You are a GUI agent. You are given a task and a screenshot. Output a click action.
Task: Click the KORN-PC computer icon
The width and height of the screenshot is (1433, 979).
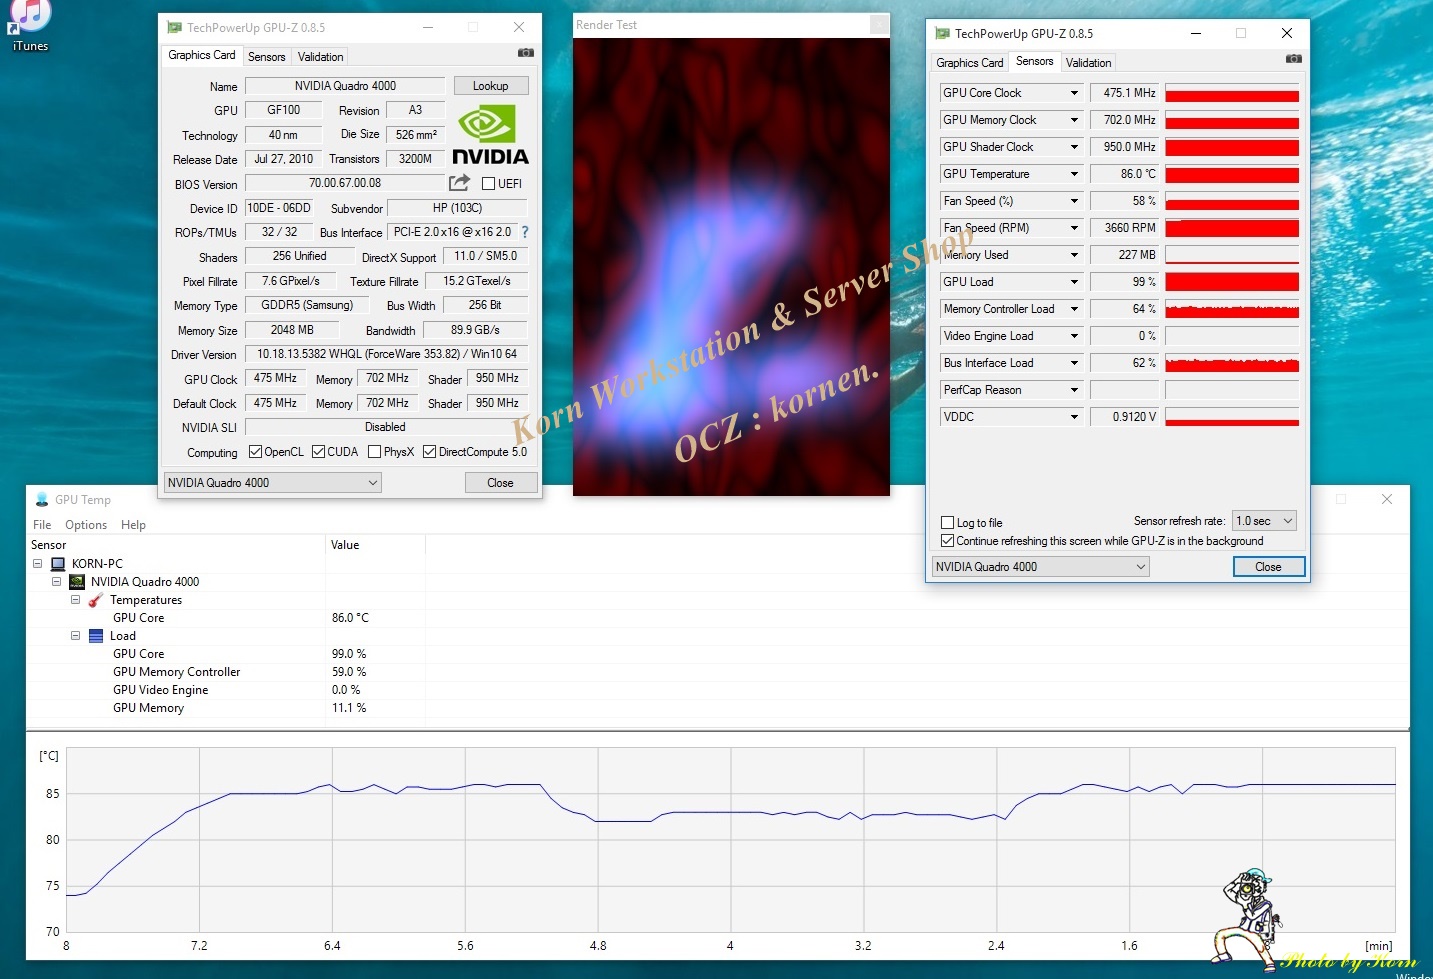point(58,564)
